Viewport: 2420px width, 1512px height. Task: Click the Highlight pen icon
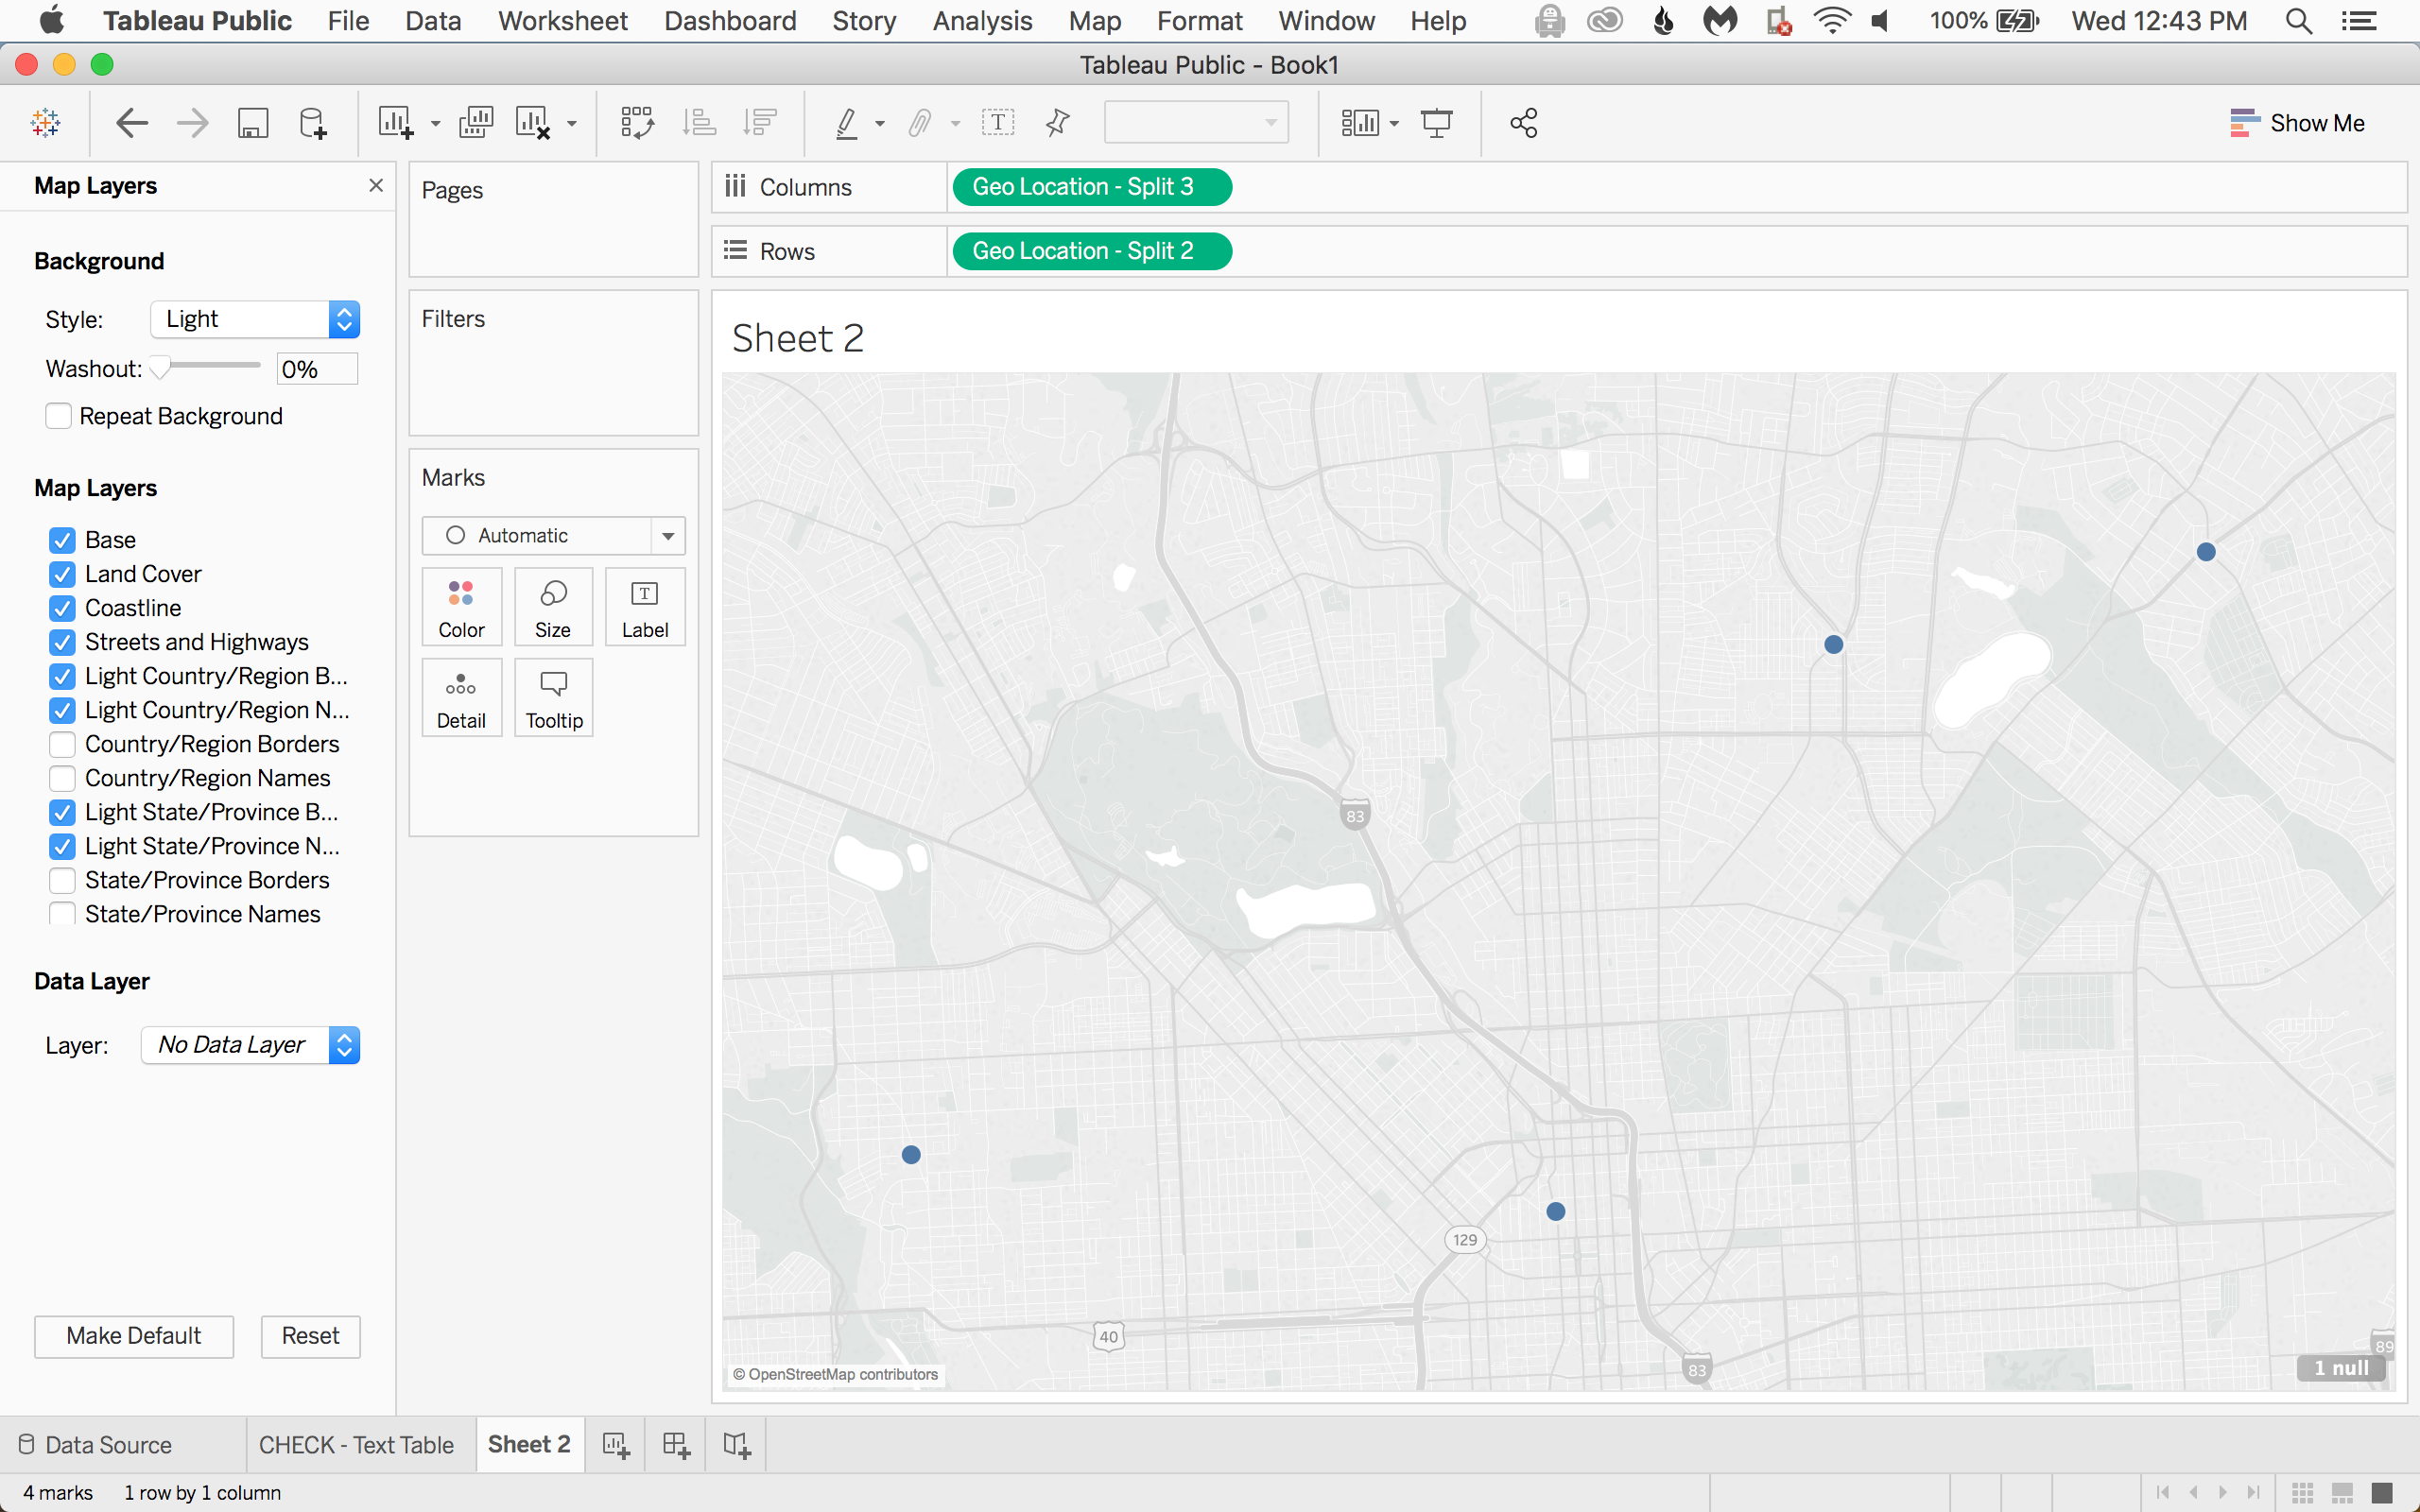(x=847, y=123)
